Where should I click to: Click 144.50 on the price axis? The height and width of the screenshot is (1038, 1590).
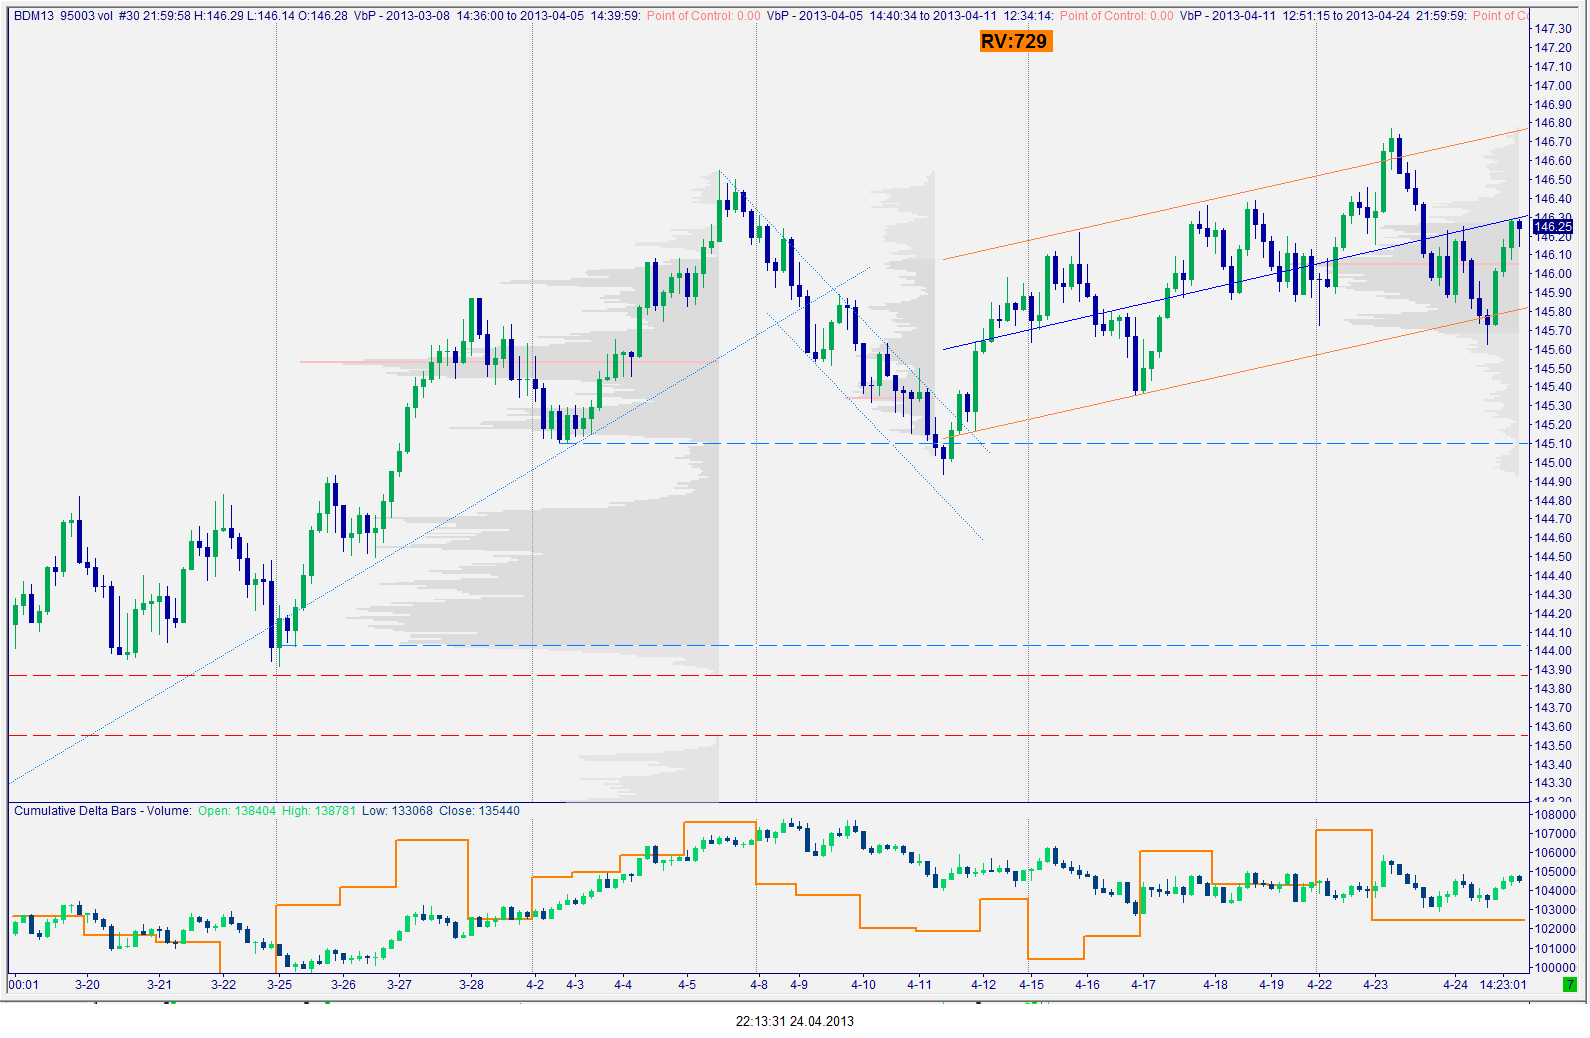(x=1553, y=557)
